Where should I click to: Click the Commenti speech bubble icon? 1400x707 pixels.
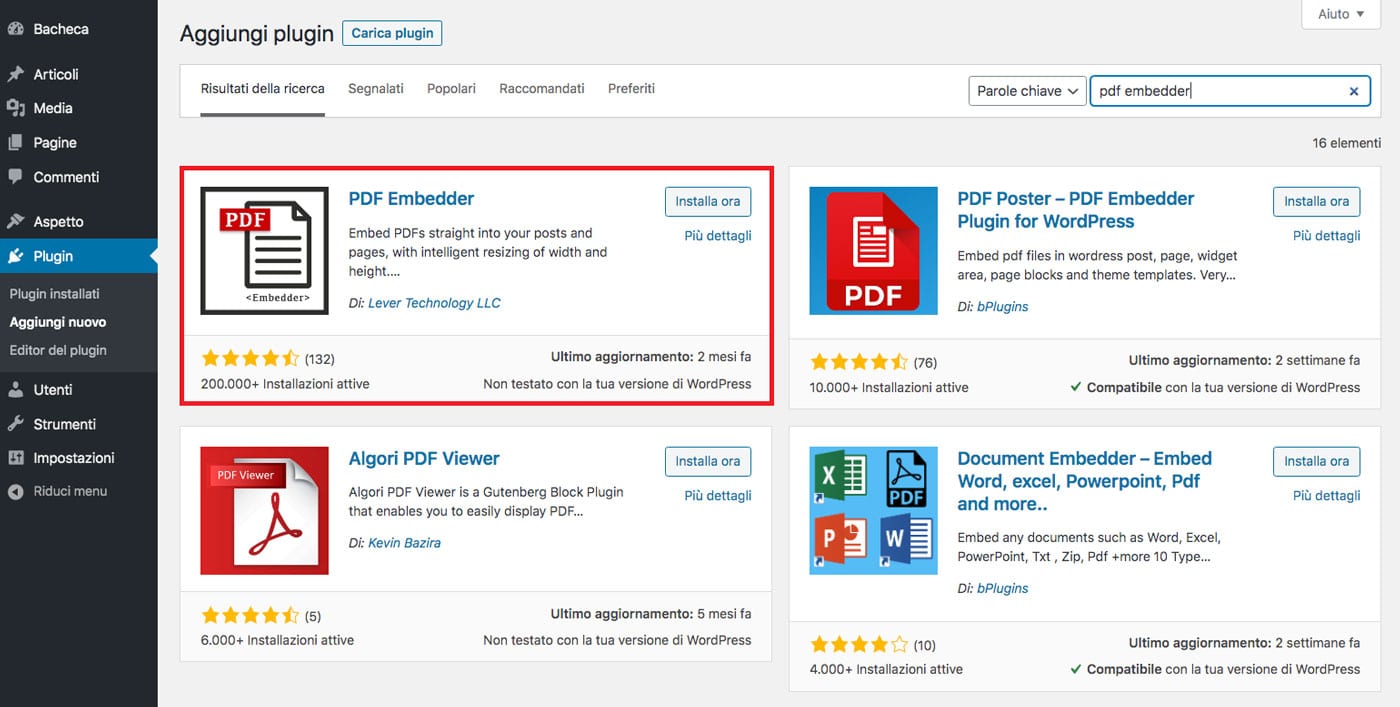(x=15, y=177)
